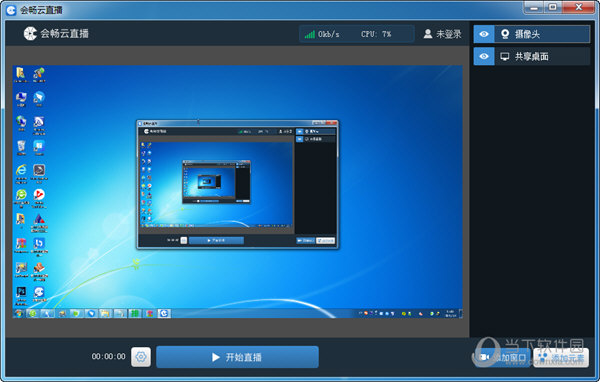
Task: Minimize the 会畅云直播 window
Action: pyautogui.click(x=534, y=7)
